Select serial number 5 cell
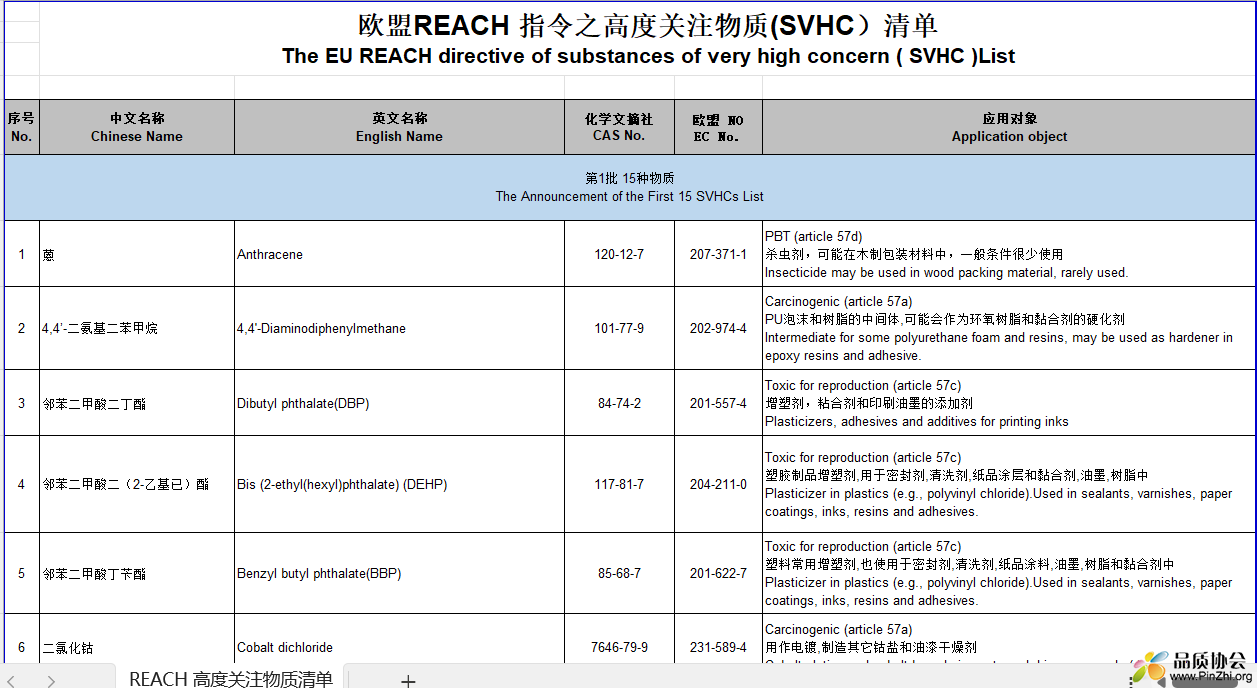Screen dimensions: 1257x688 pyautogui.click(x=22, y=573)
